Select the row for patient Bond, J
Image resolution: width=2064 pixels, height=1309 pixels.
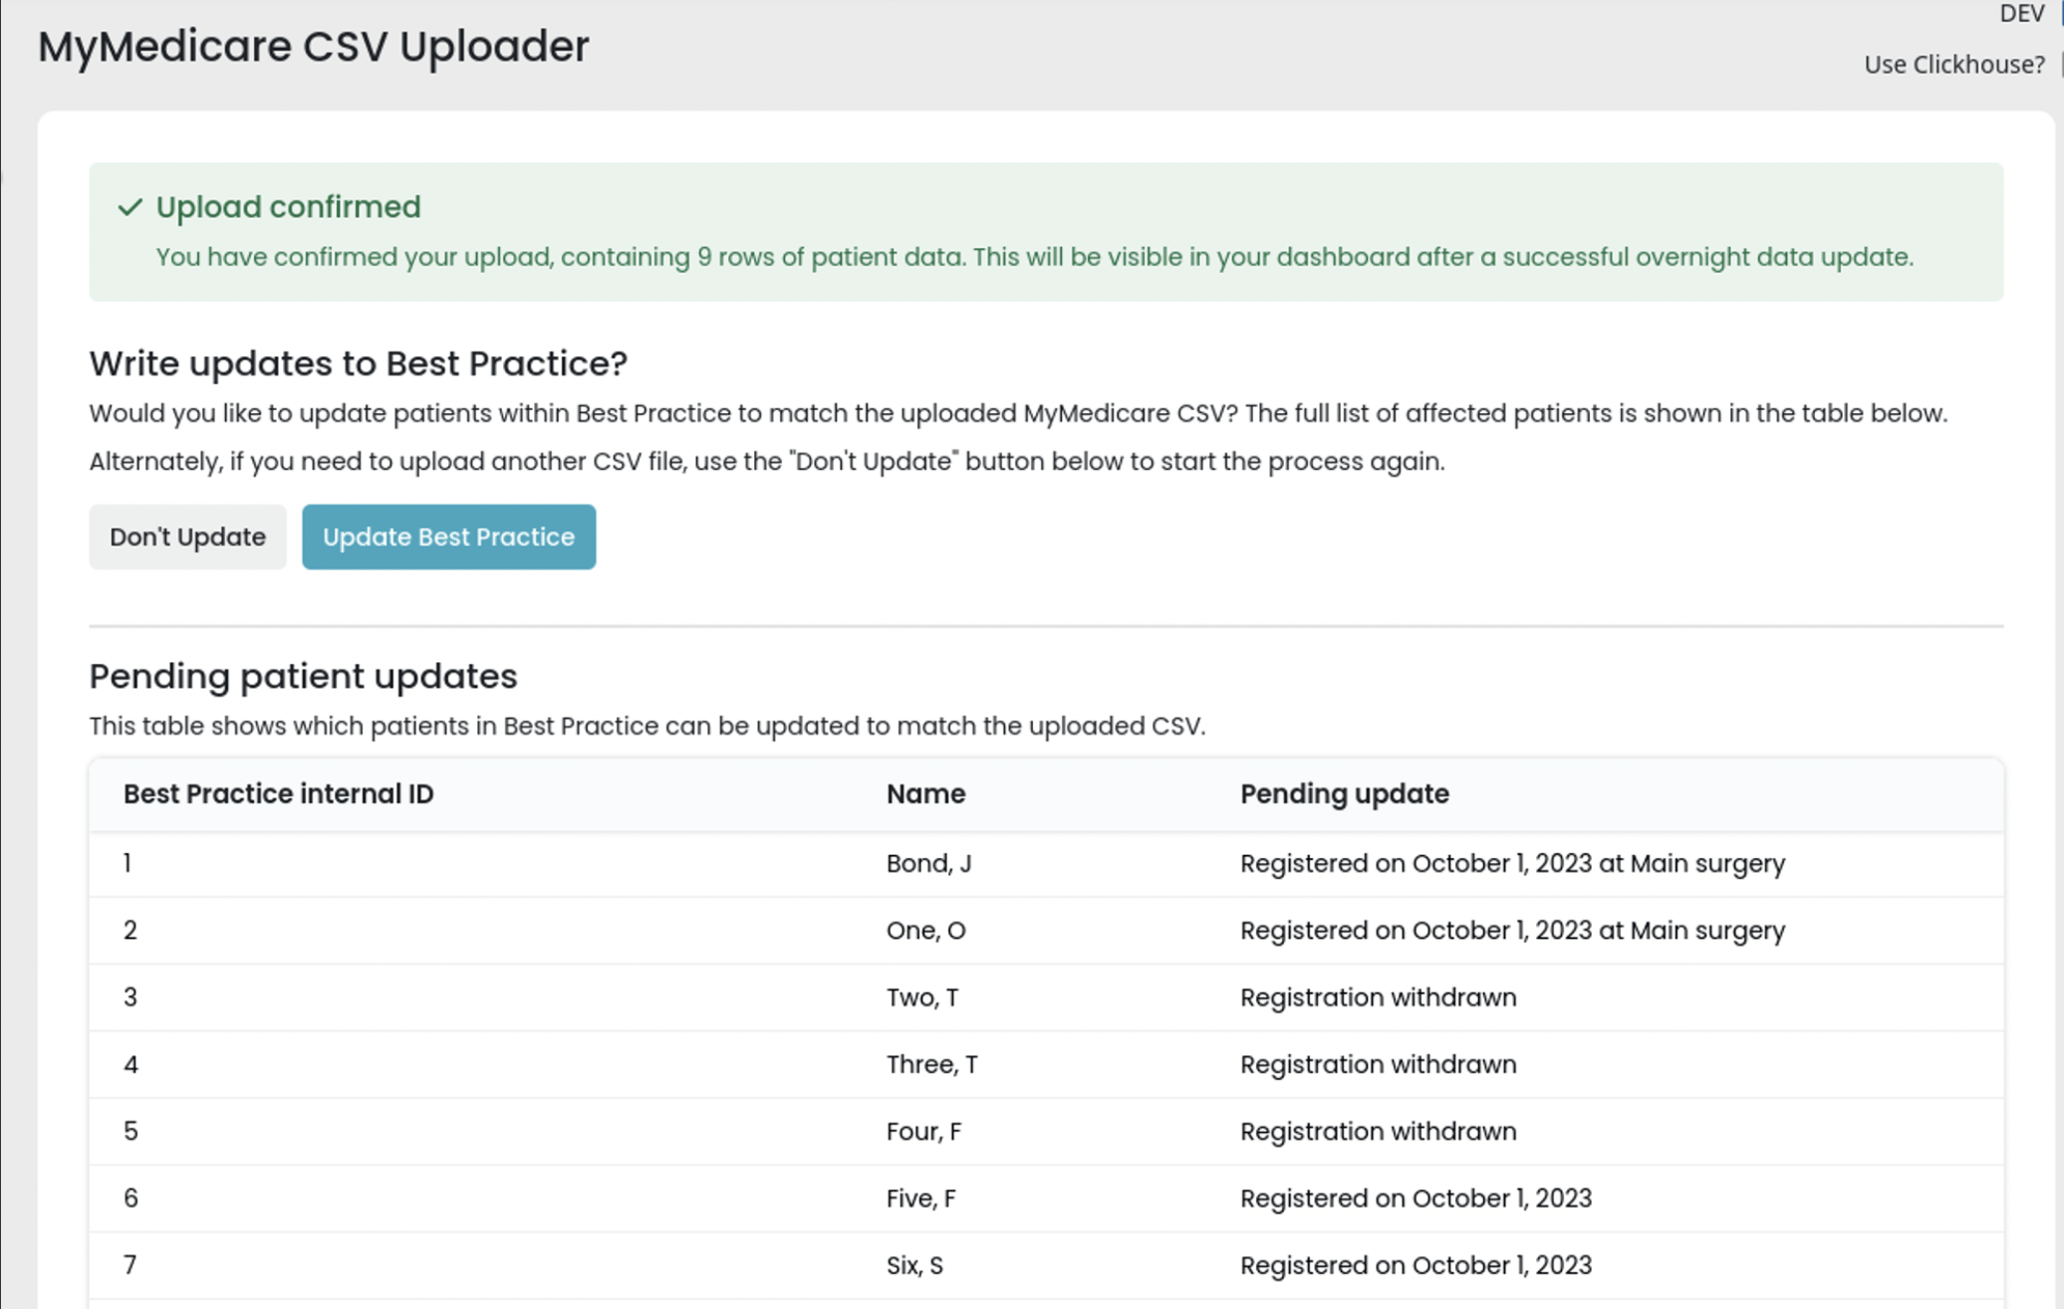pos(930,863)
